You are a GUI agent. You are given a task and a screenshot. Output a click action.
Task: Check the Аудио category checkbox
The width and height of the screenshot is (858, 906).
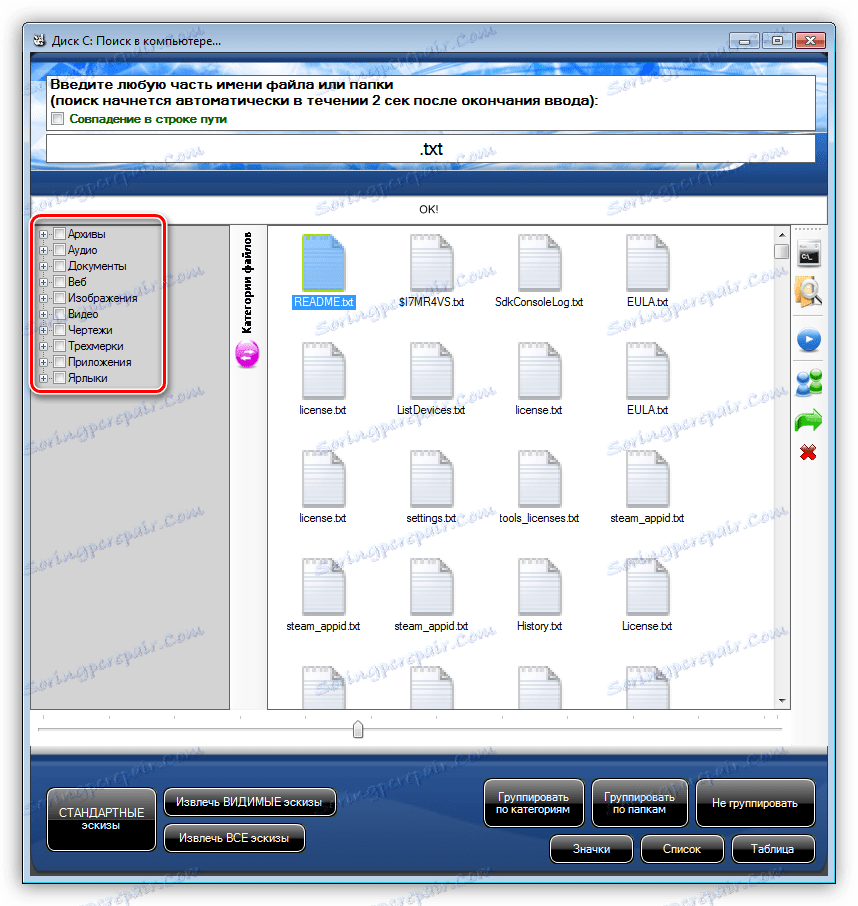60,250
